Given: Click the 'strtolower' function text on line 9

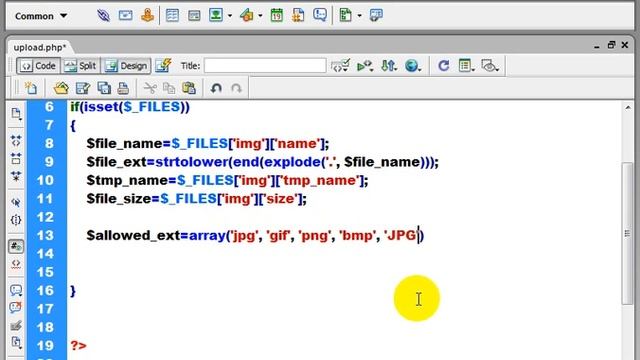Looking at the screenshot, I should point(191,162).
